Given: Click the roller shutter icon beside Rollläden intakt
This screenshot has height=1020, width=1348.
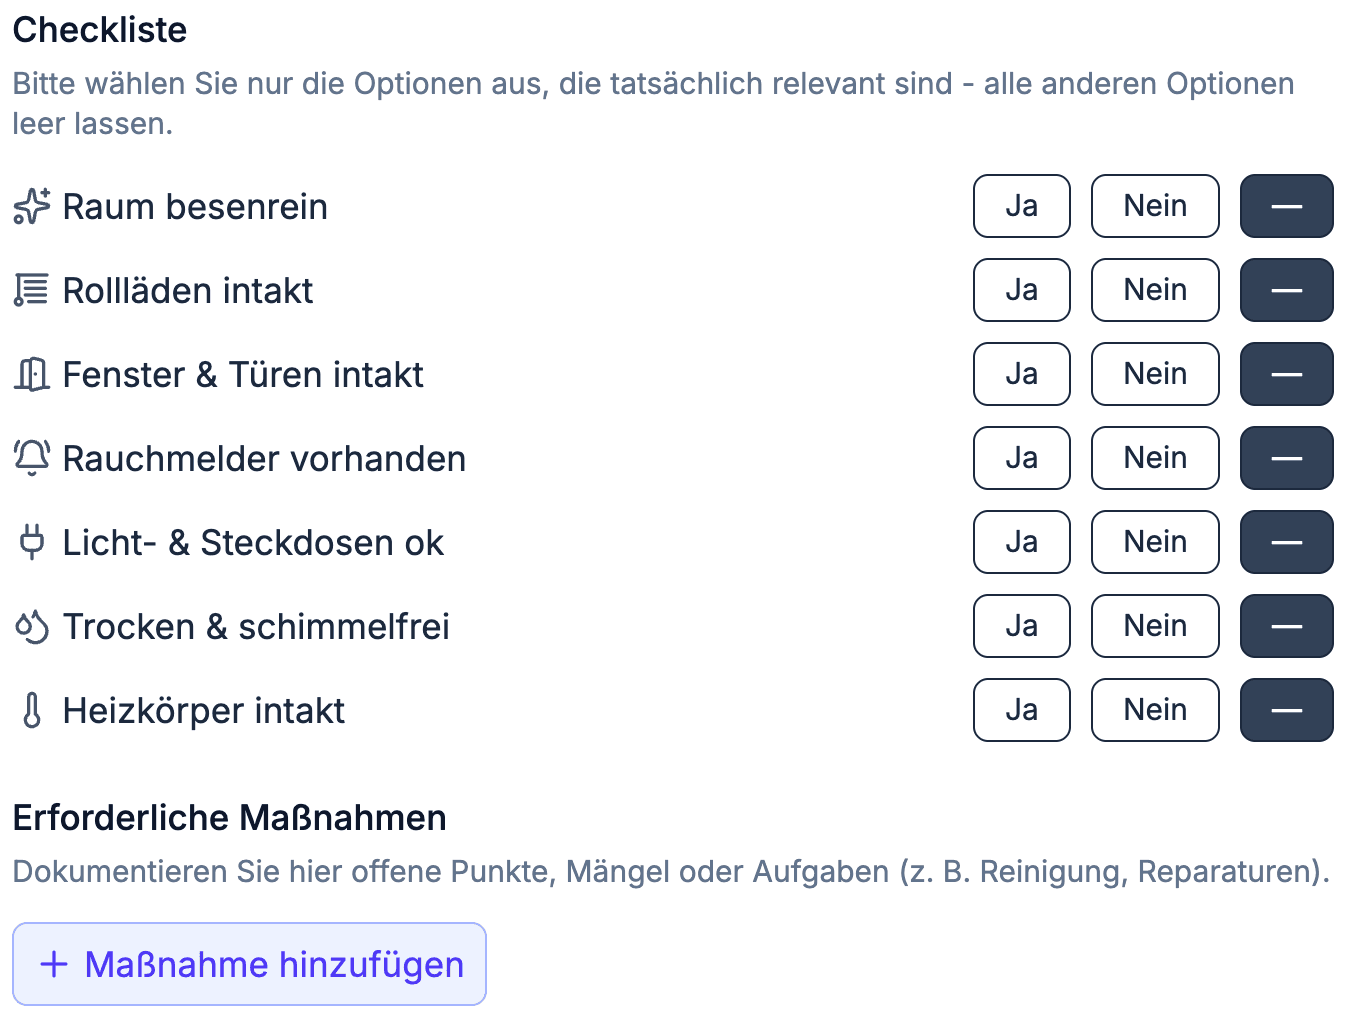Looking at the screenshot, I should click(x=31, y=290).
